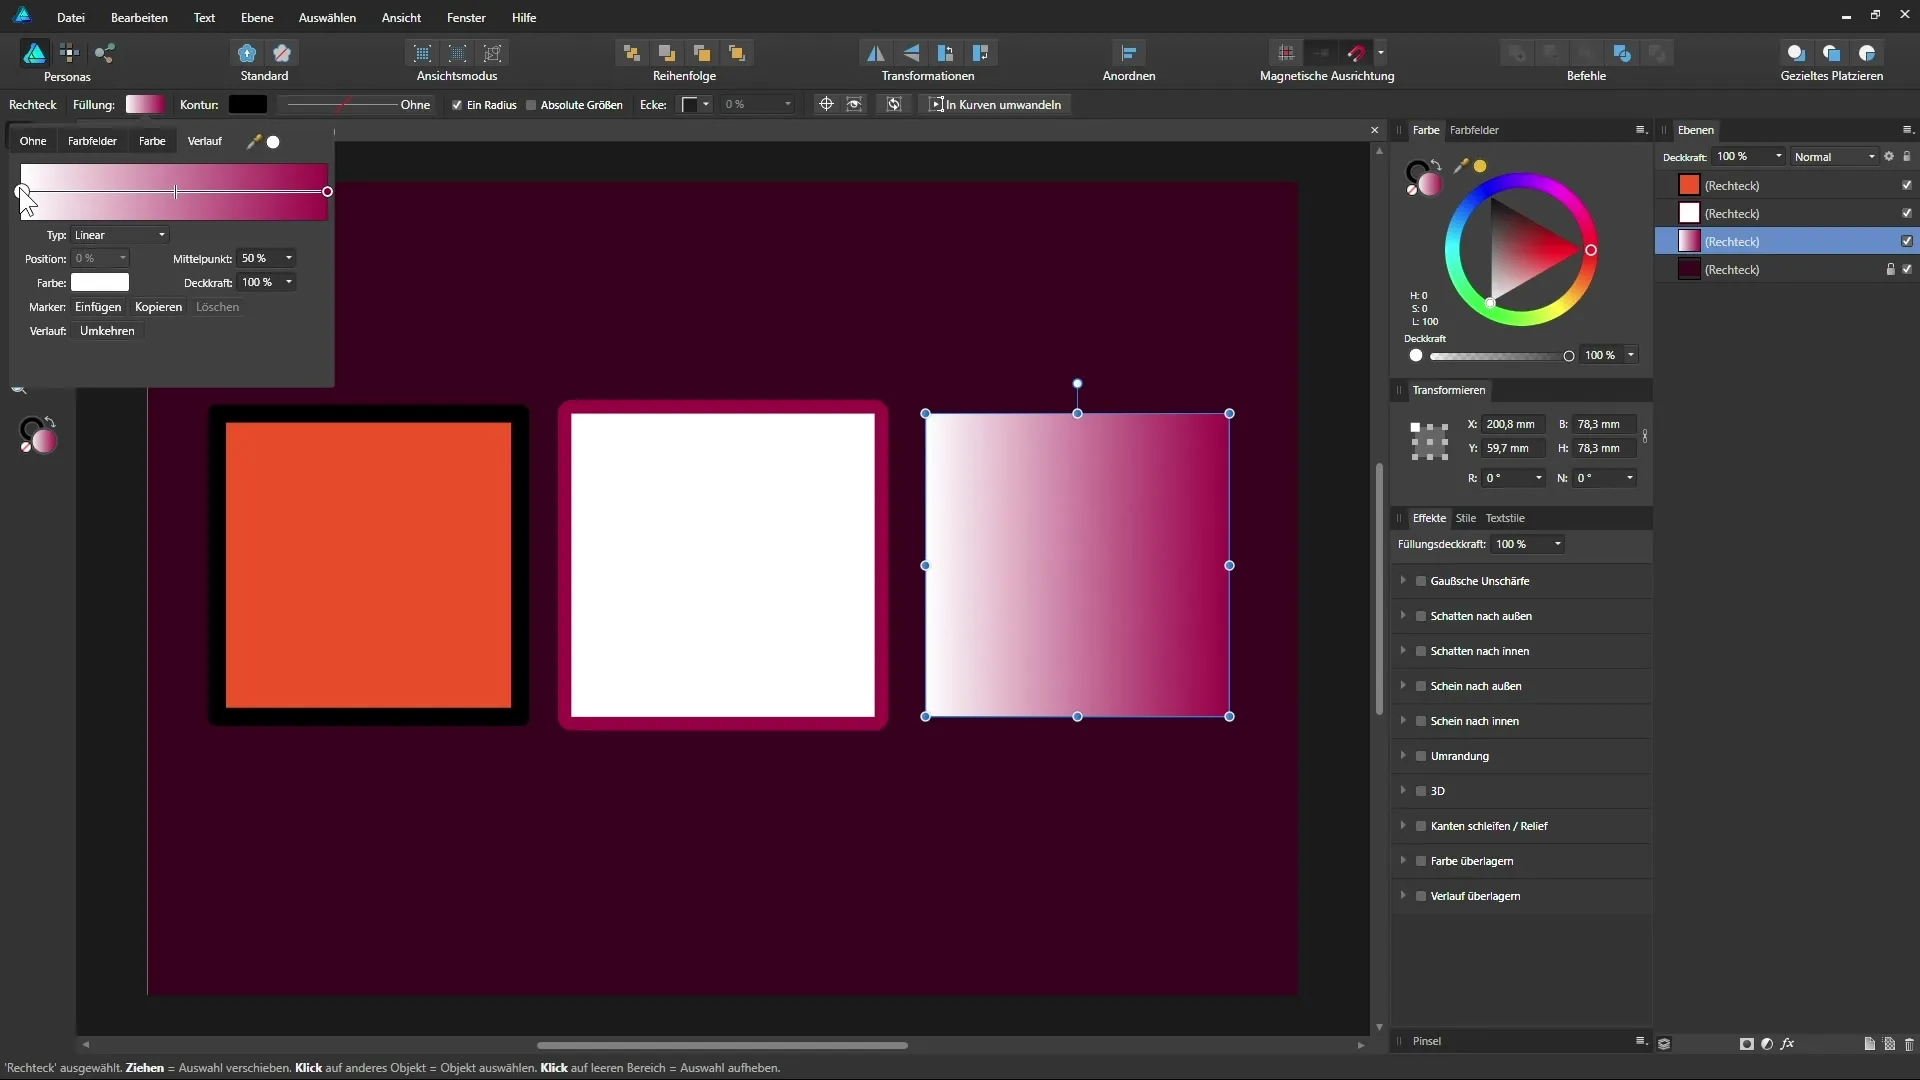Pick color with eyedropper in Farbe panel

click(x=1461, y=166)
